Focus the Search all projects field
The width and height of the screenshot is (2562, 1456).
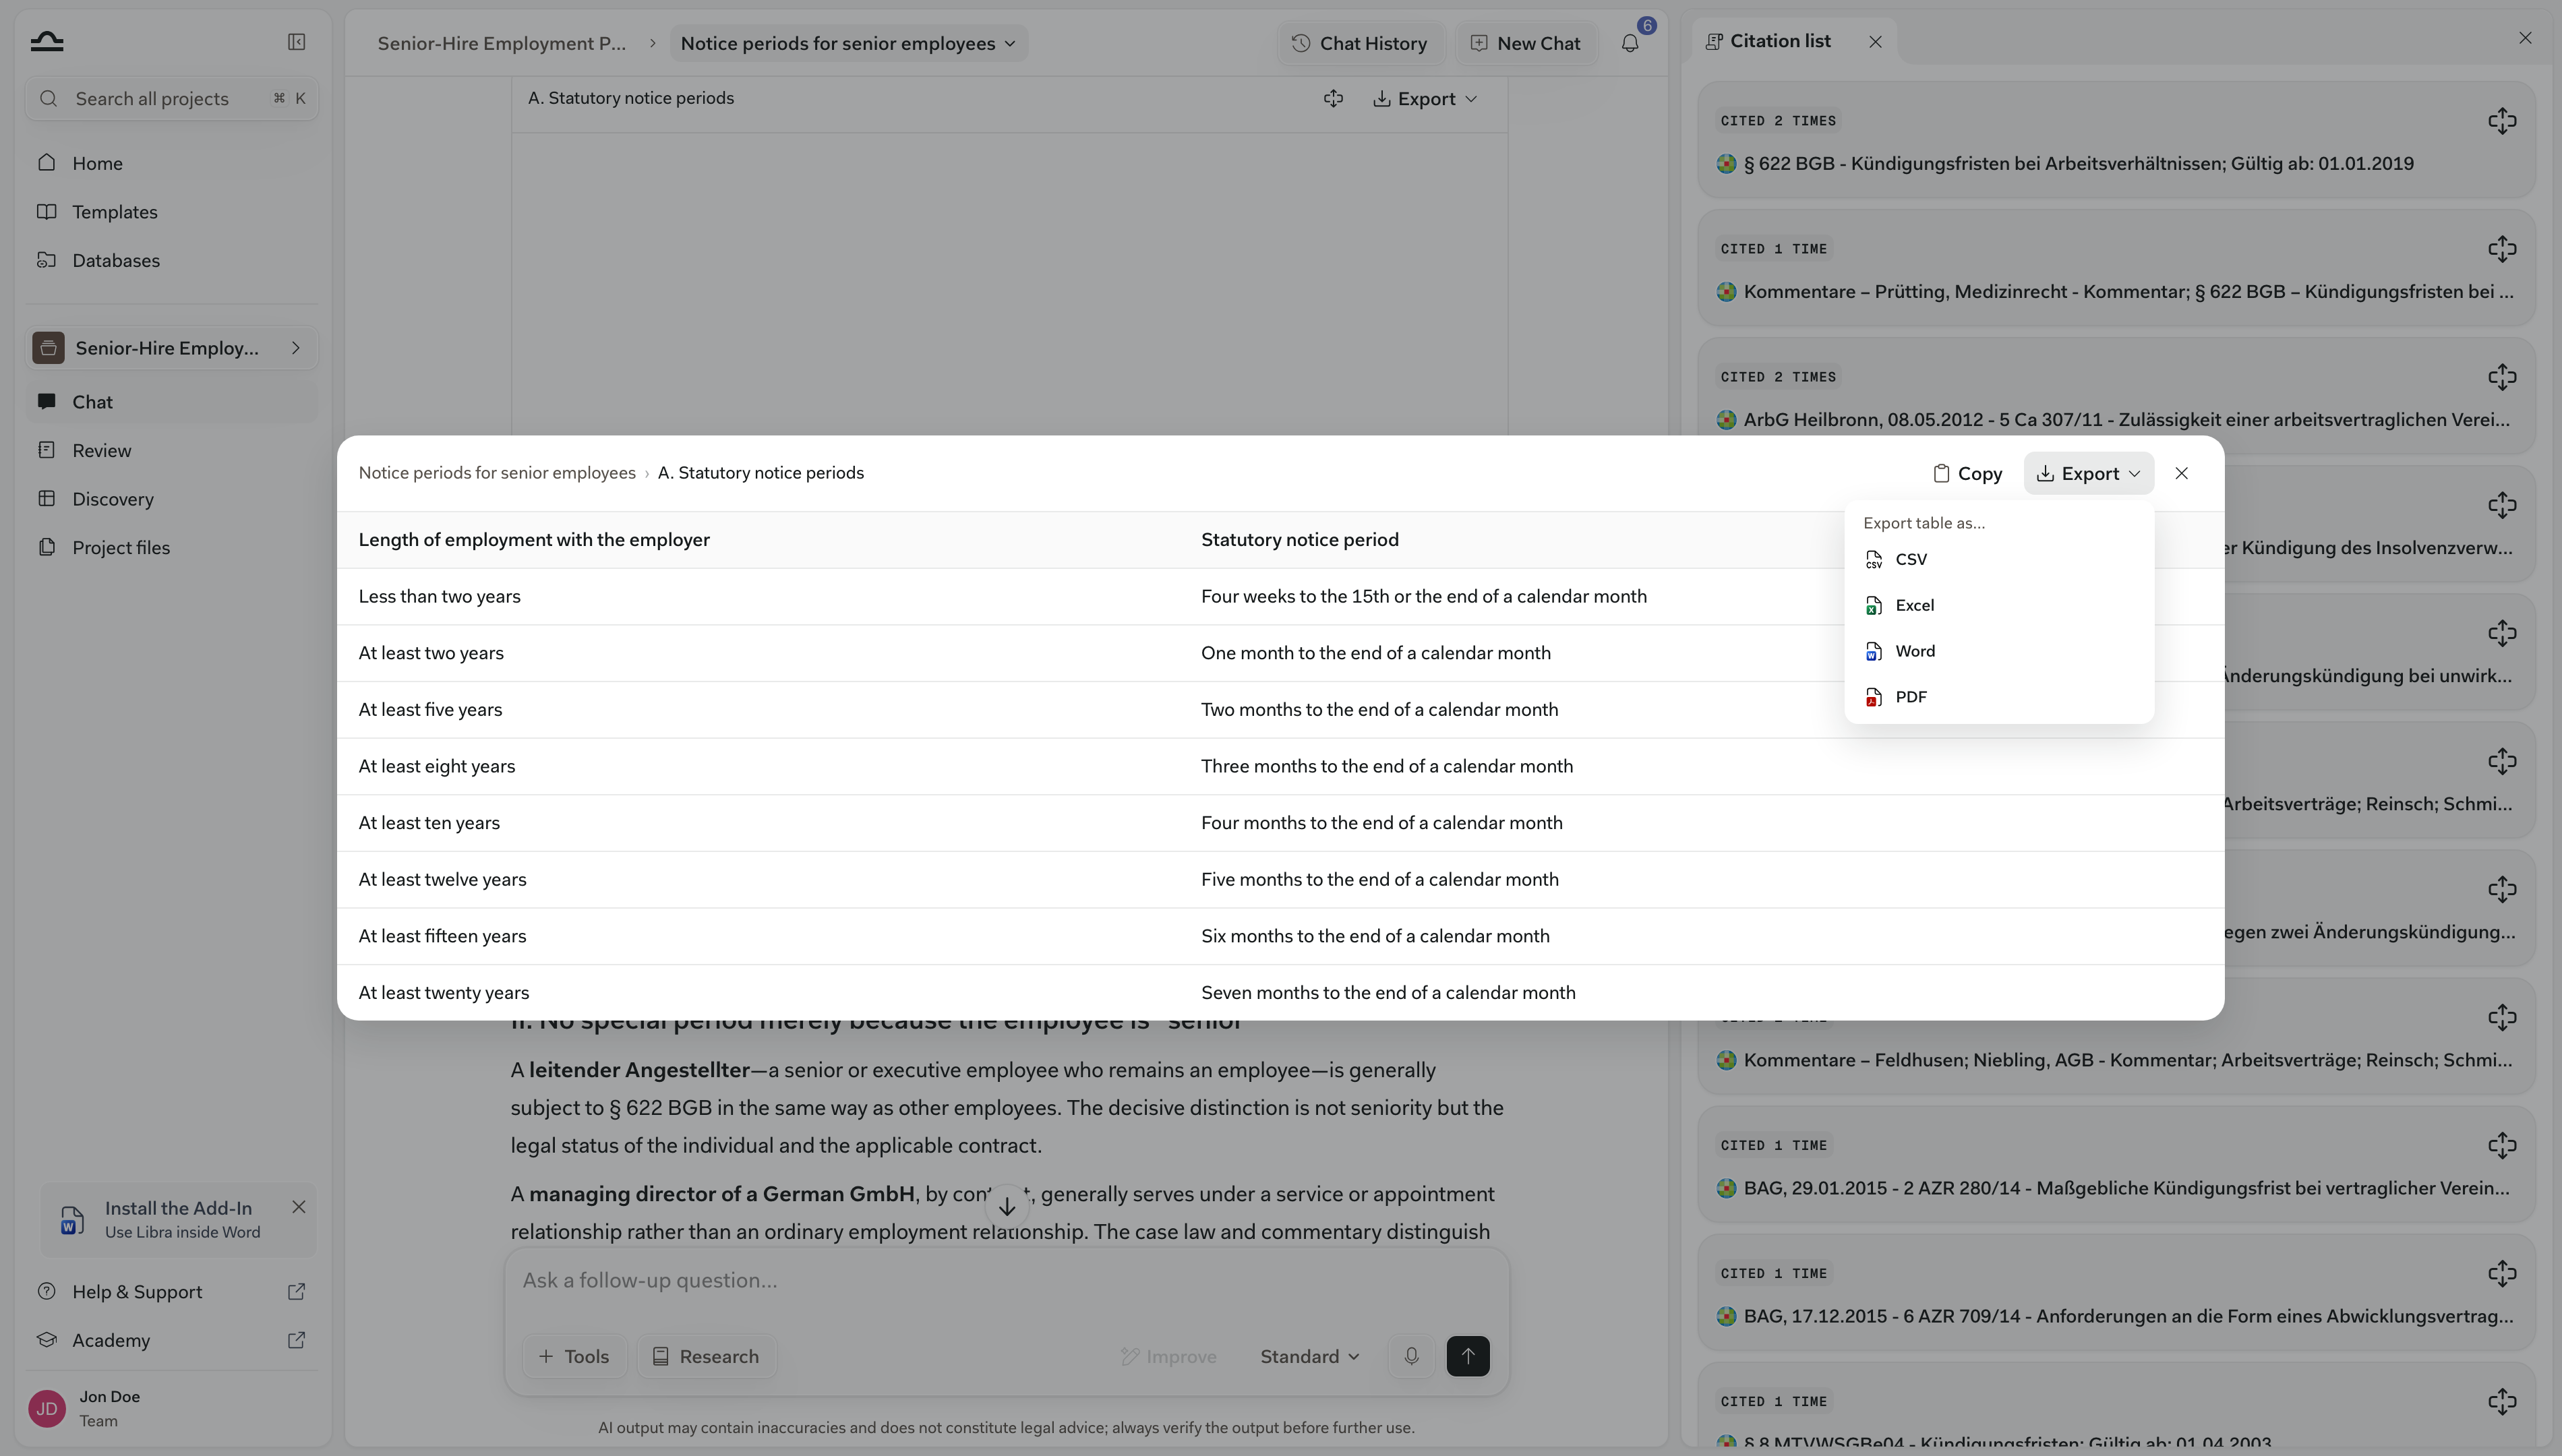[172, 98]
